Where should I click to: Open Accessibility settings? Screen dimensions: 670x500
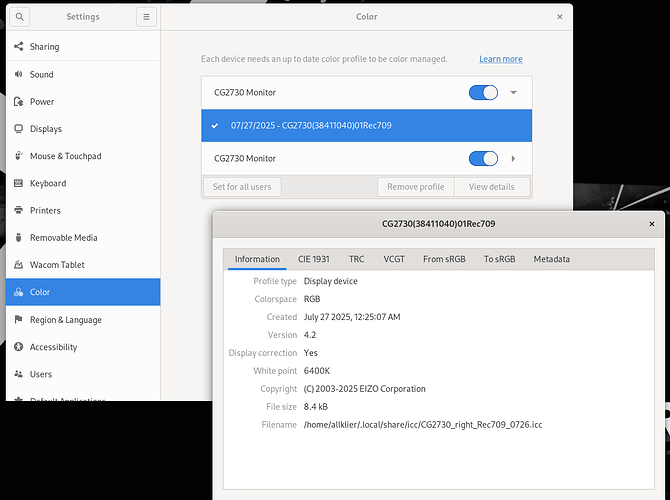(x=83, y=347)
